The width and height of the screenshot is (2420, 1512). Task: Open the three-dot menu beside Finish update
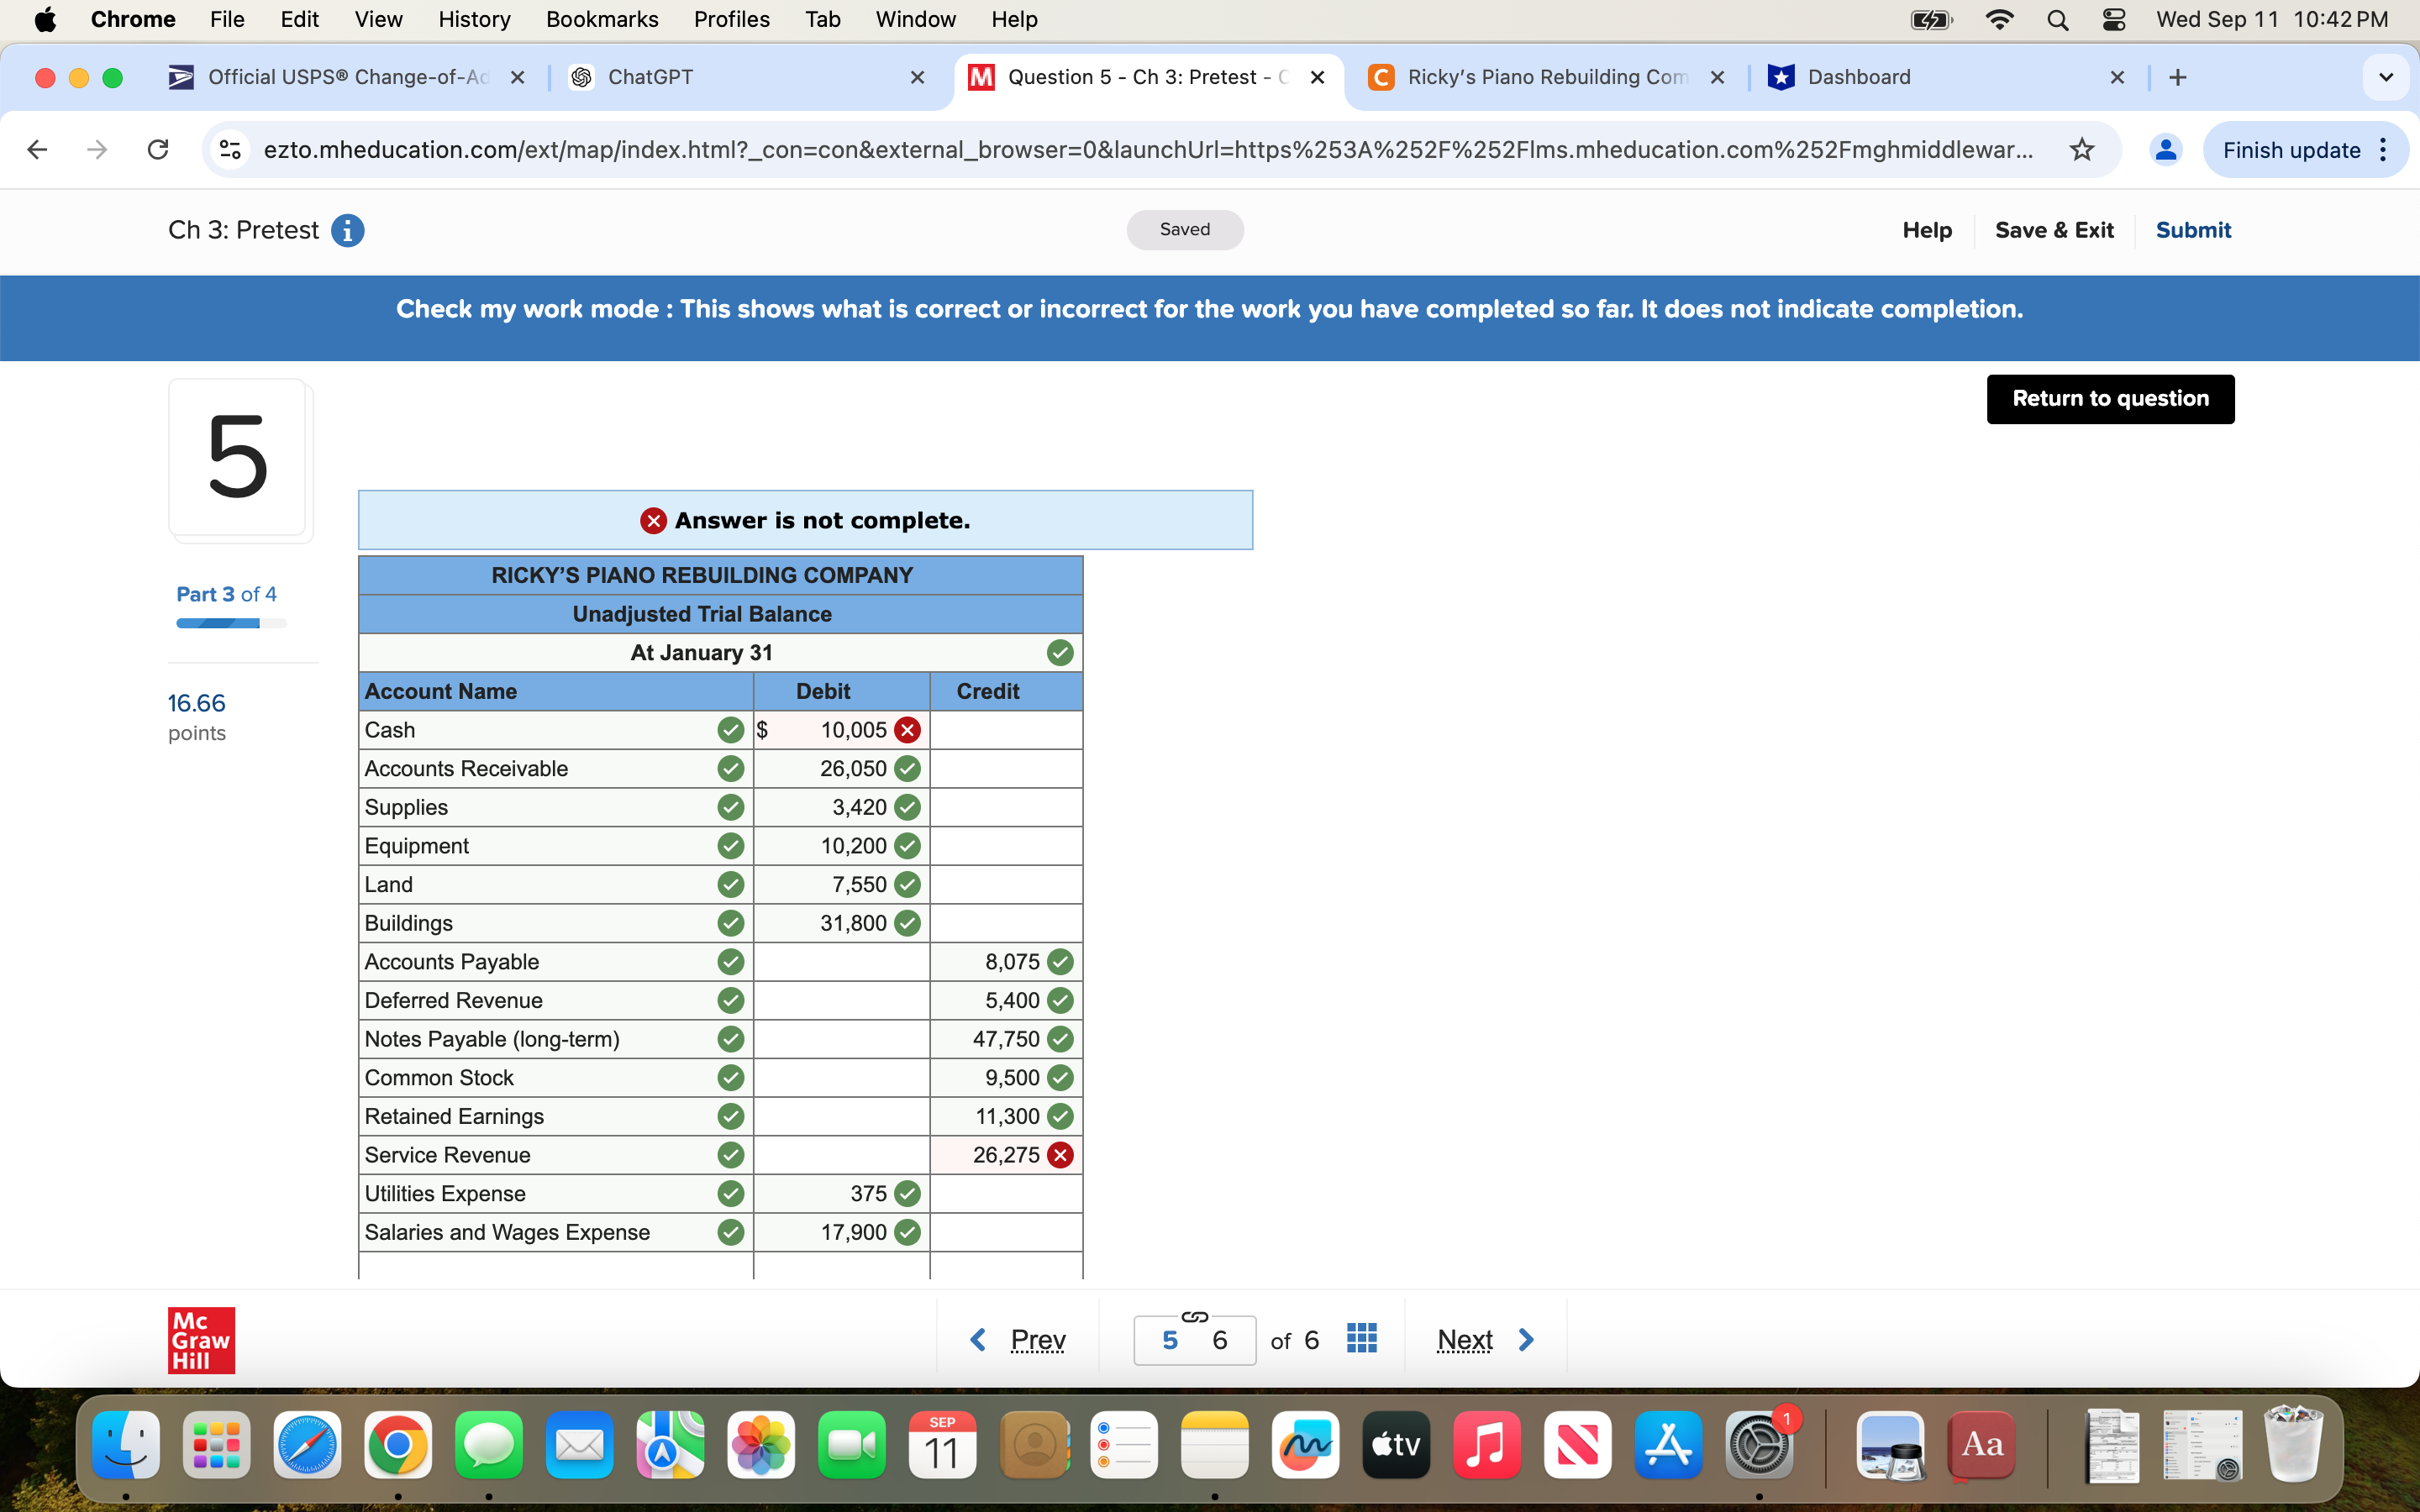click(2383, 149)
